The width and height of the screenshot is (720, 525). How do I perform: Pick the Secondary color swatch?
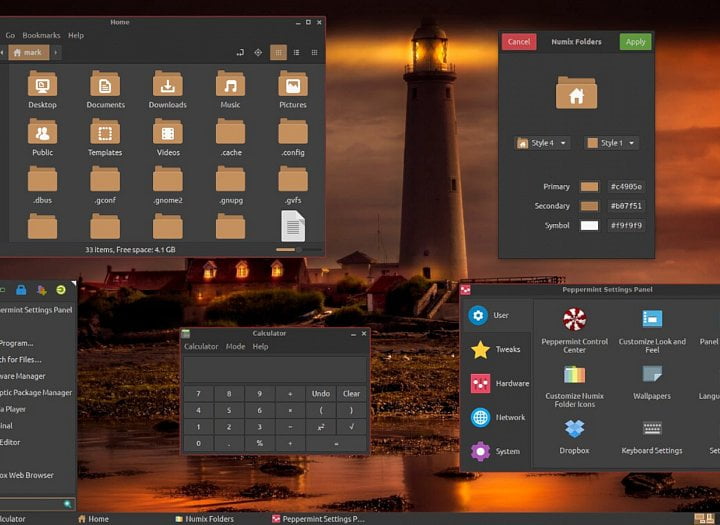[590, 206]
